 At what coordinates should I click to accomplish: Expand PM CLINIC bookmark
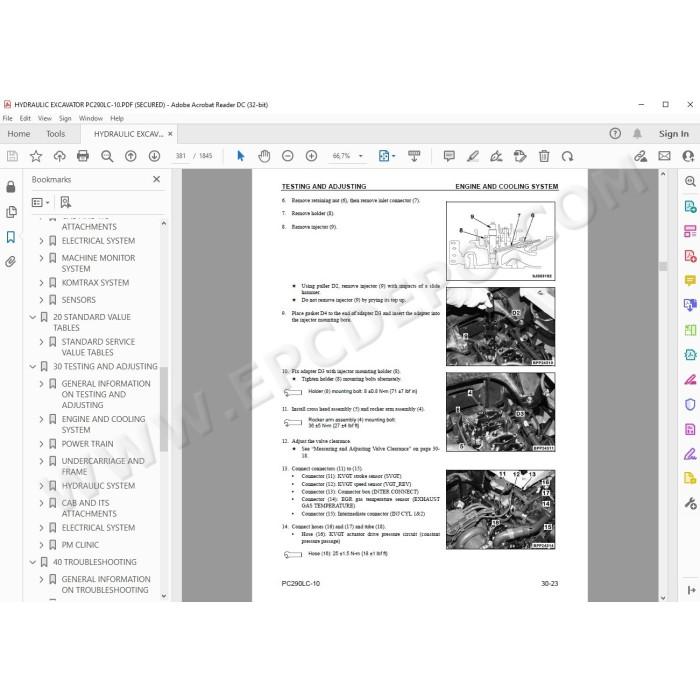point(41,545)
